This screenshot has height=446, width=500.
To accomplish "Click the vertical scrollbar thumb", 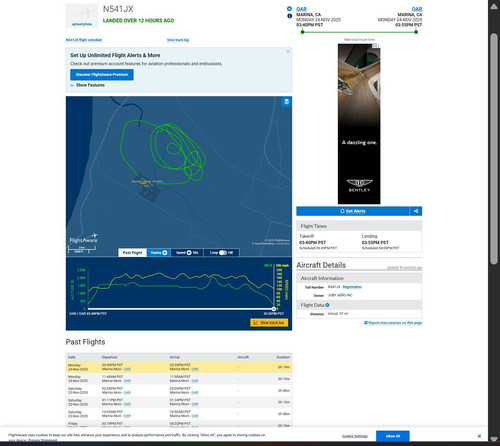I will (x=494, y=149).
